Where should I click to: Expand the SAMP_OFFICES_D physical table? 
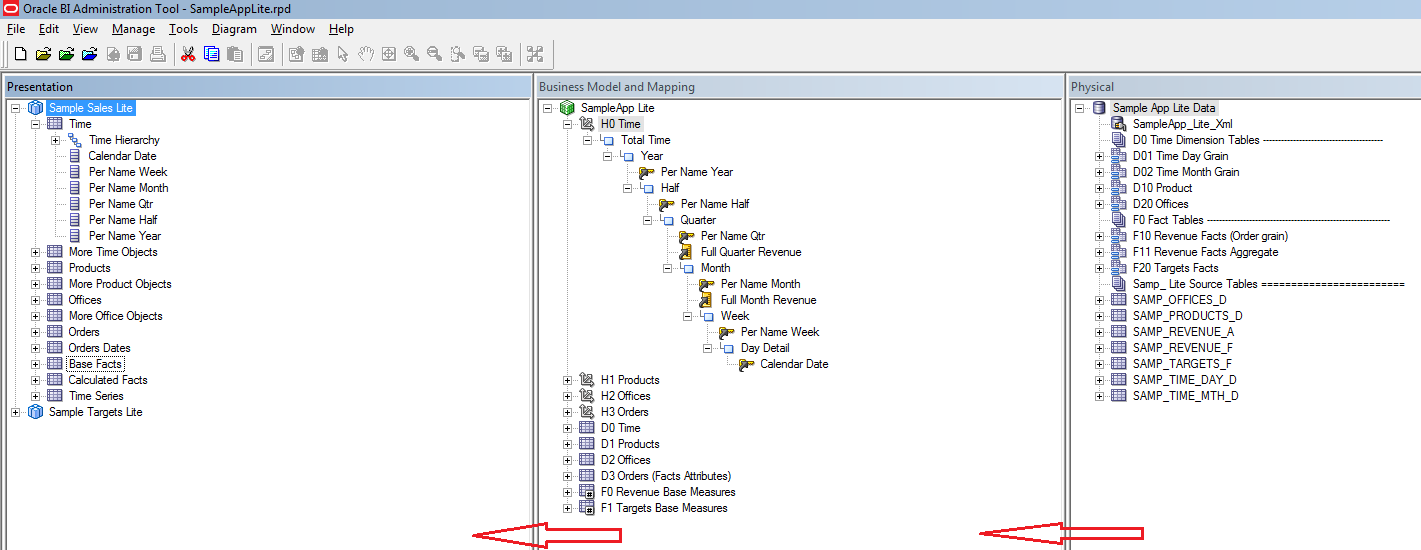coord(1100,300)
